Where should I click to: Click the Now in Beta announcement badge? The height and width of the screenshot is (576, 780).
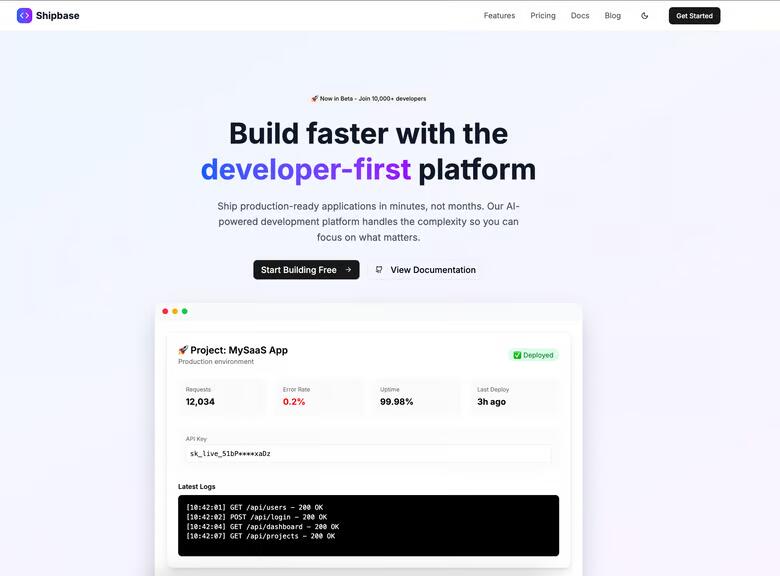click(x=369, y=98)
